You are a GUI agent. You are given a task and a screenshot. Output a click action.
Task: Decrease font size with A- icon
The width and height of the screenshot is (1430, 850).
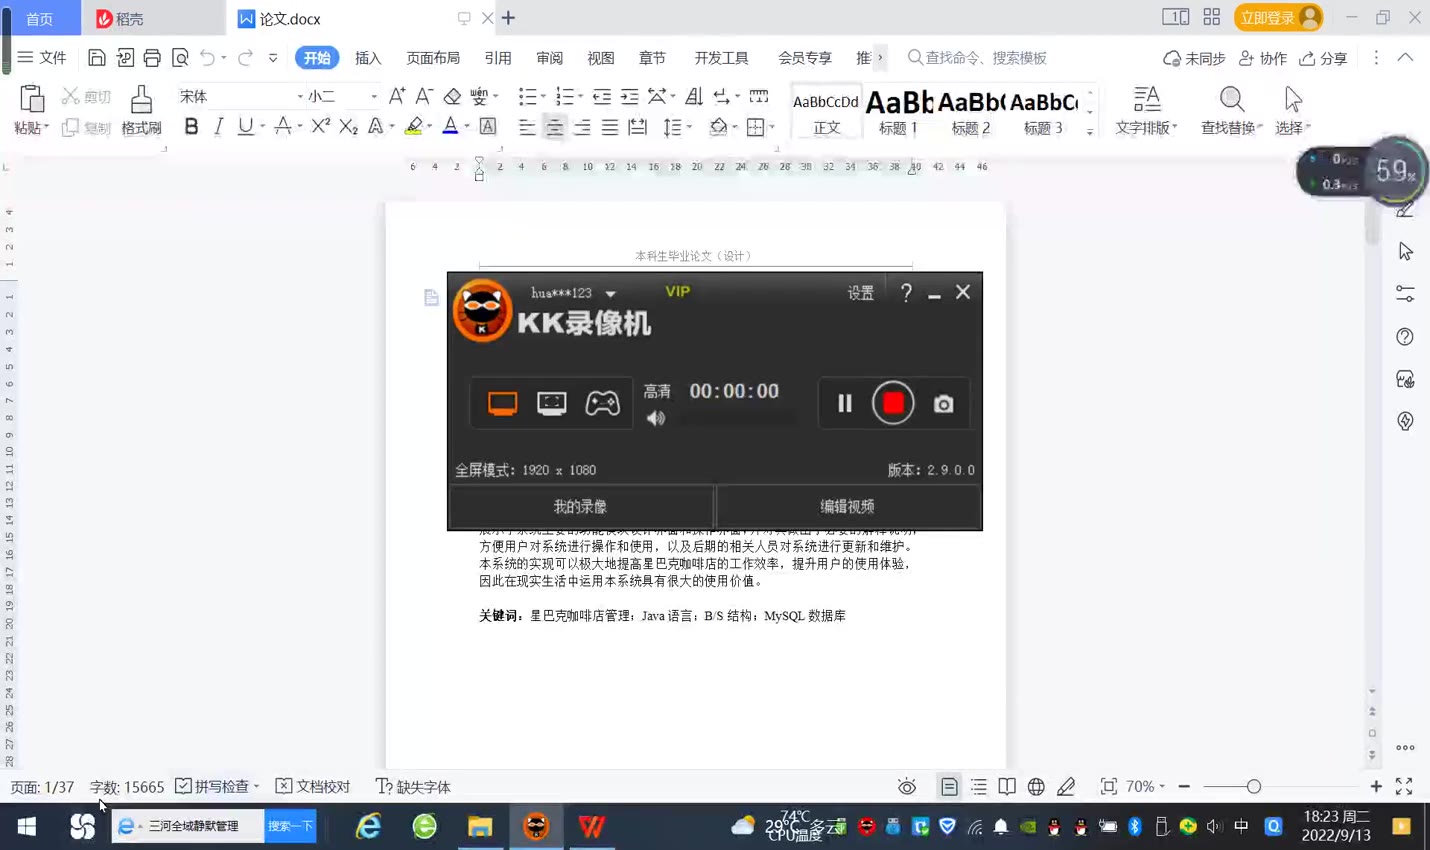tap(424, 96)
